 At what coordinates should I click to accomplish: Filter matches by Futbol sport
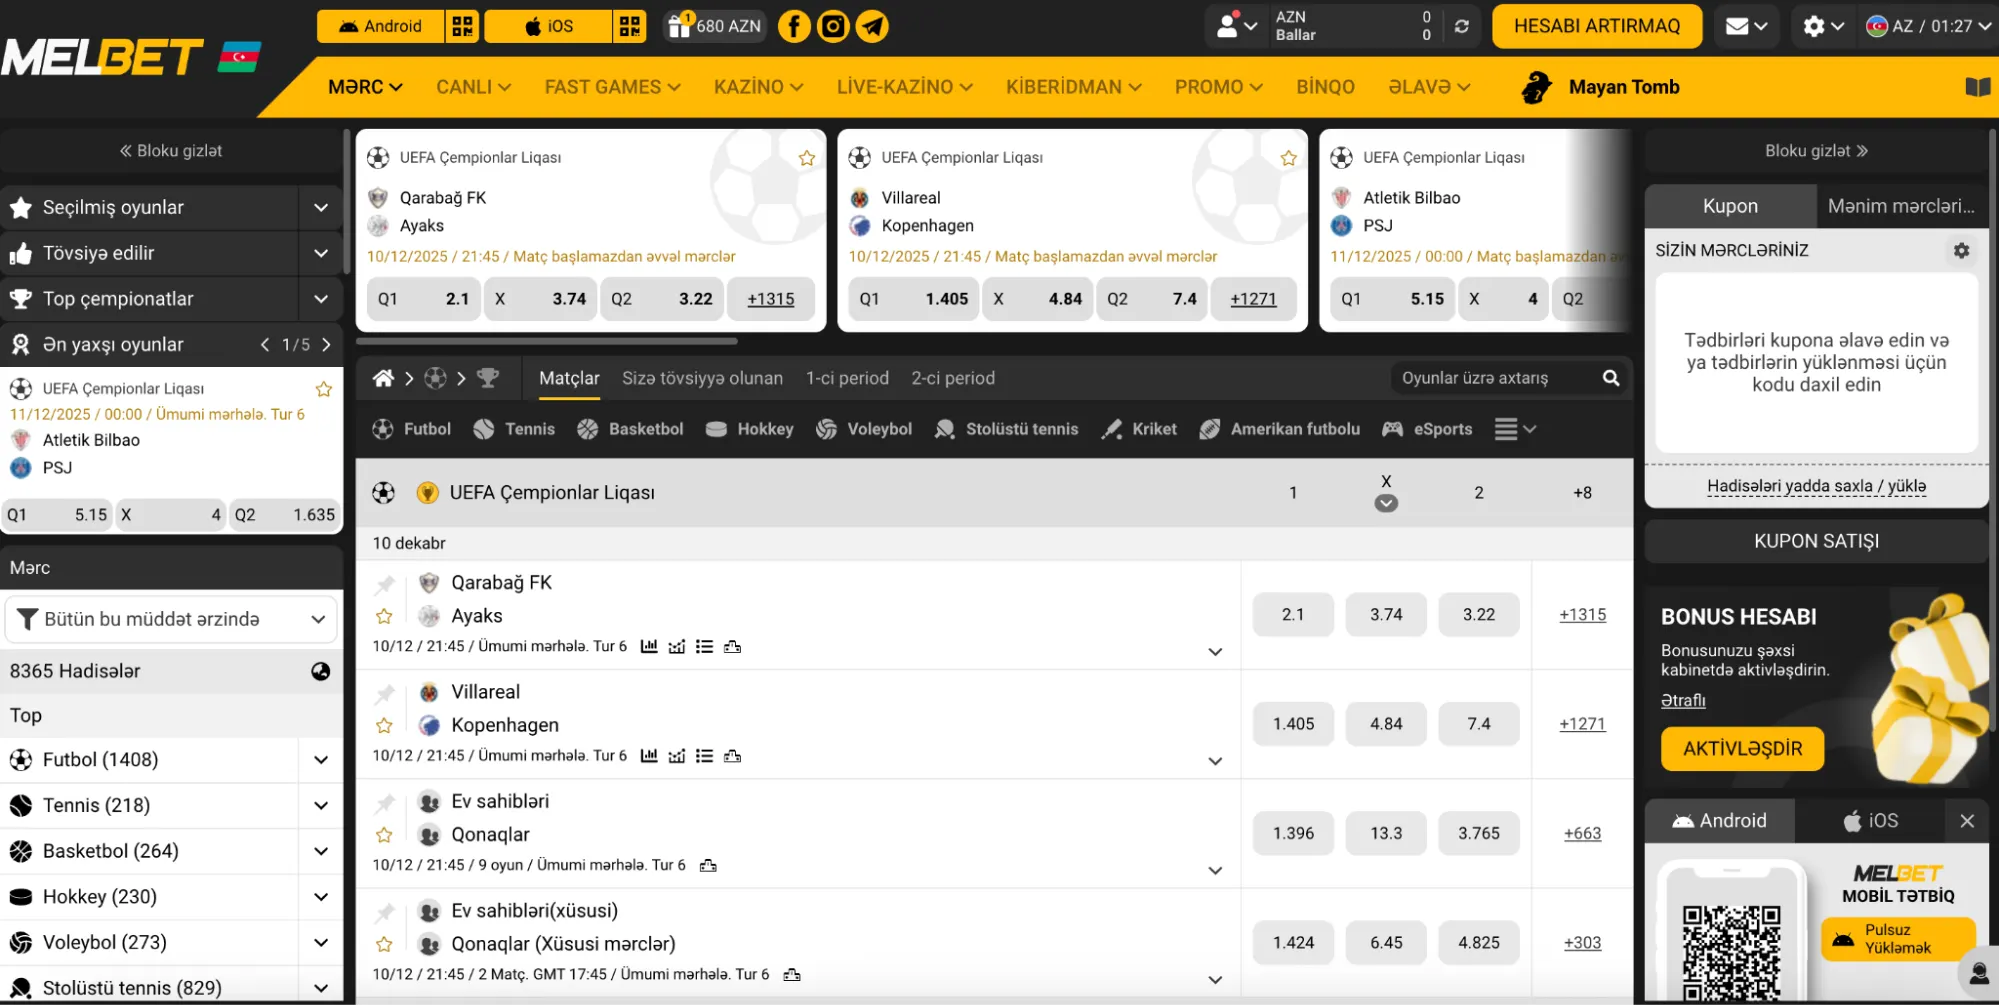click(x=412, y=429)
